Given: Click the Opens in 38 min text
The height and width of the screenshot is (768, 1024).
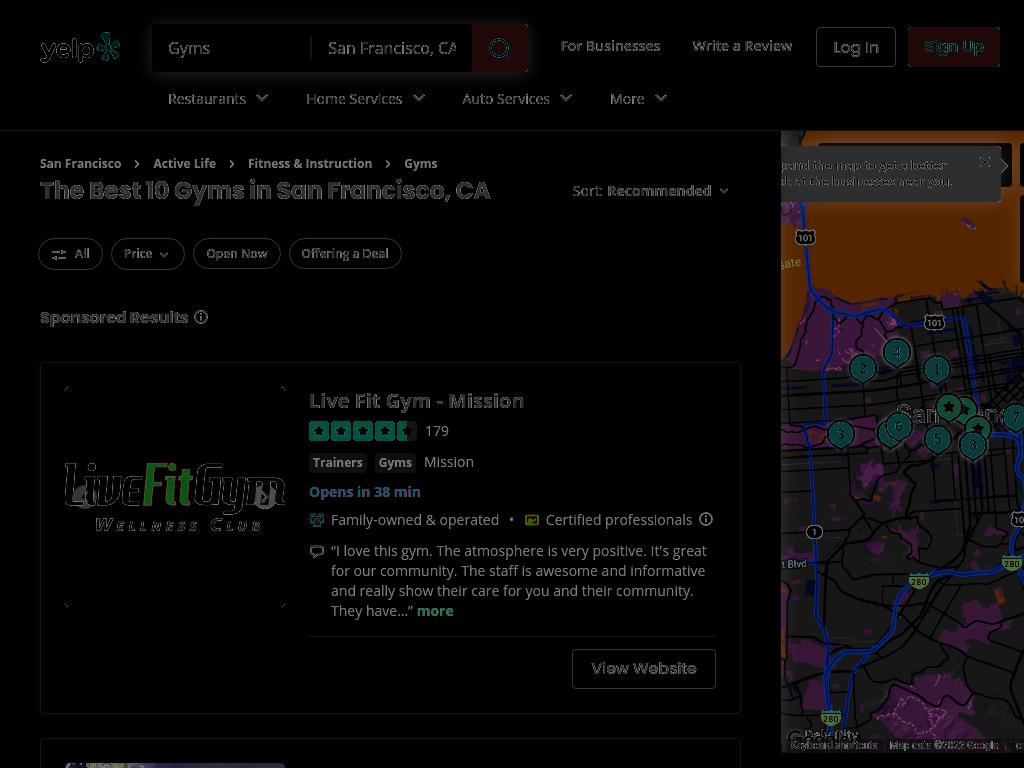Looking at the screenshot, I should [x=364, y=492].
